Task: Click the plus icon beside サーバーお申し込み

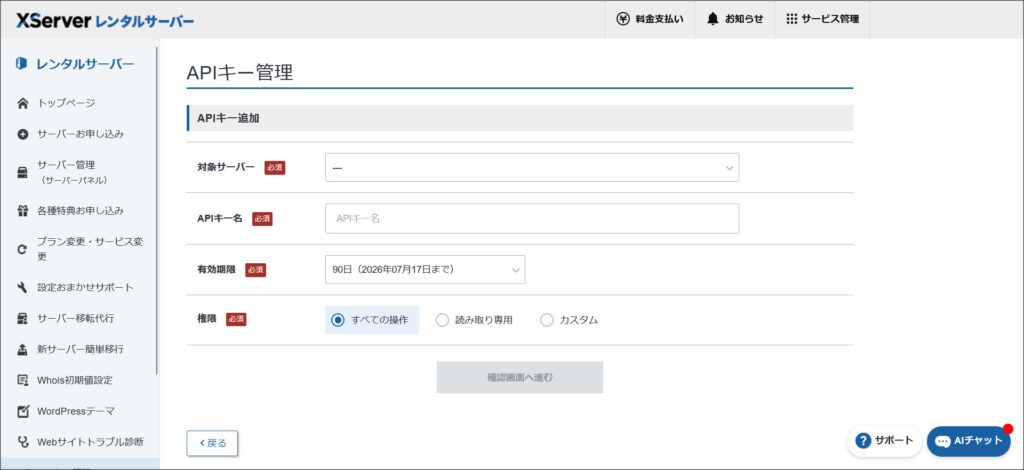Action: click(x=23, y=134)
